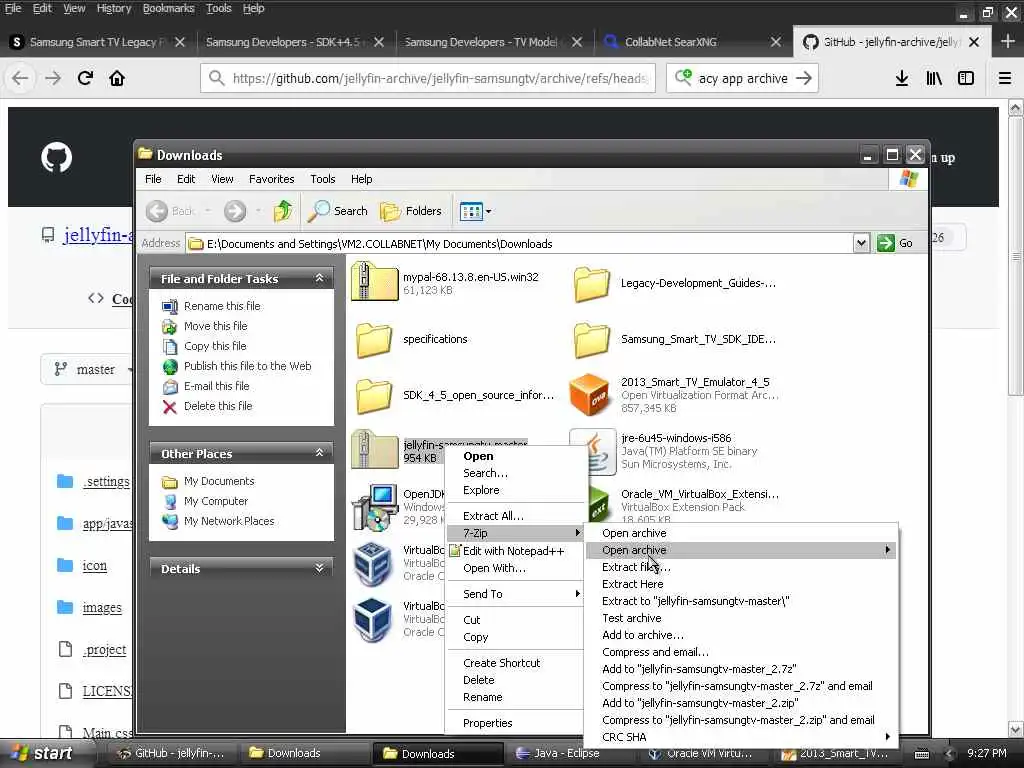1024x768 pixels.
Task: Choose Edit with Notepad++ in context menu
Action: pos(514,551)
